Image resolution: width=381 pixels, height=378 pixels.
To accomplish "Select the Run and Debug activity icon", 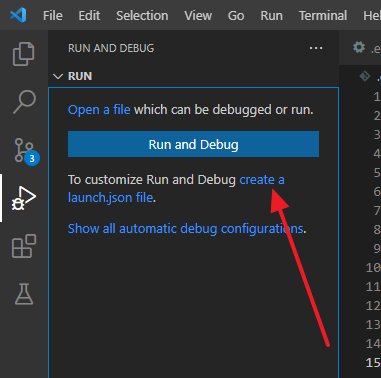I will click(24, 199).
